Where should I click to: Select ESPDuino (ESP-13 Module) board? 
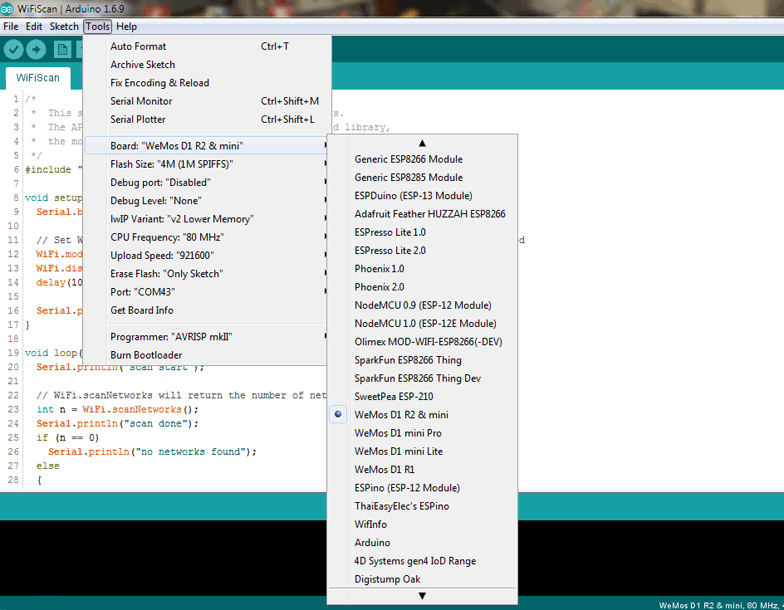(422, 196)
